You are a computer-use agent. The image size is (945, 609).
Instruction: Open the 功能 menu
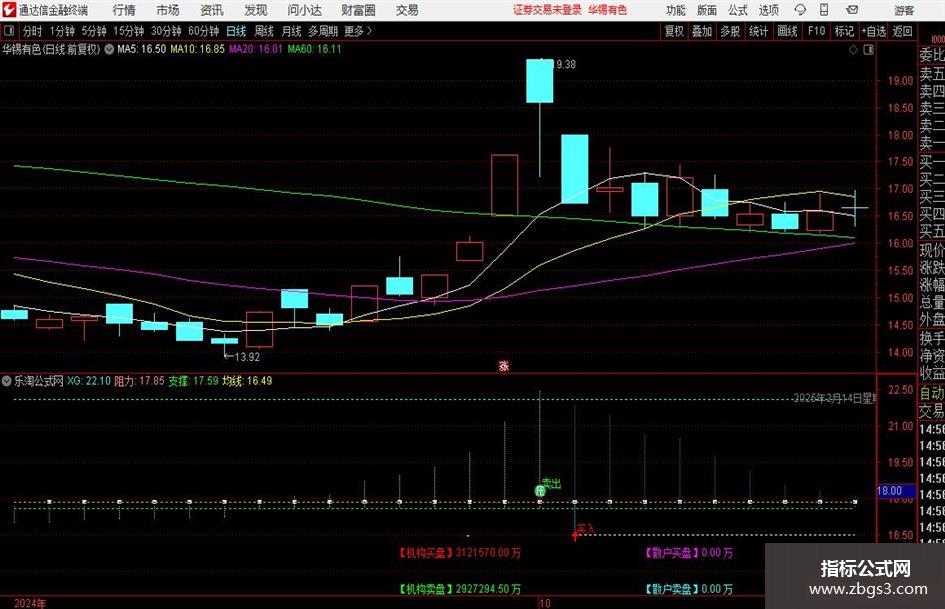[x=676, y=10]
